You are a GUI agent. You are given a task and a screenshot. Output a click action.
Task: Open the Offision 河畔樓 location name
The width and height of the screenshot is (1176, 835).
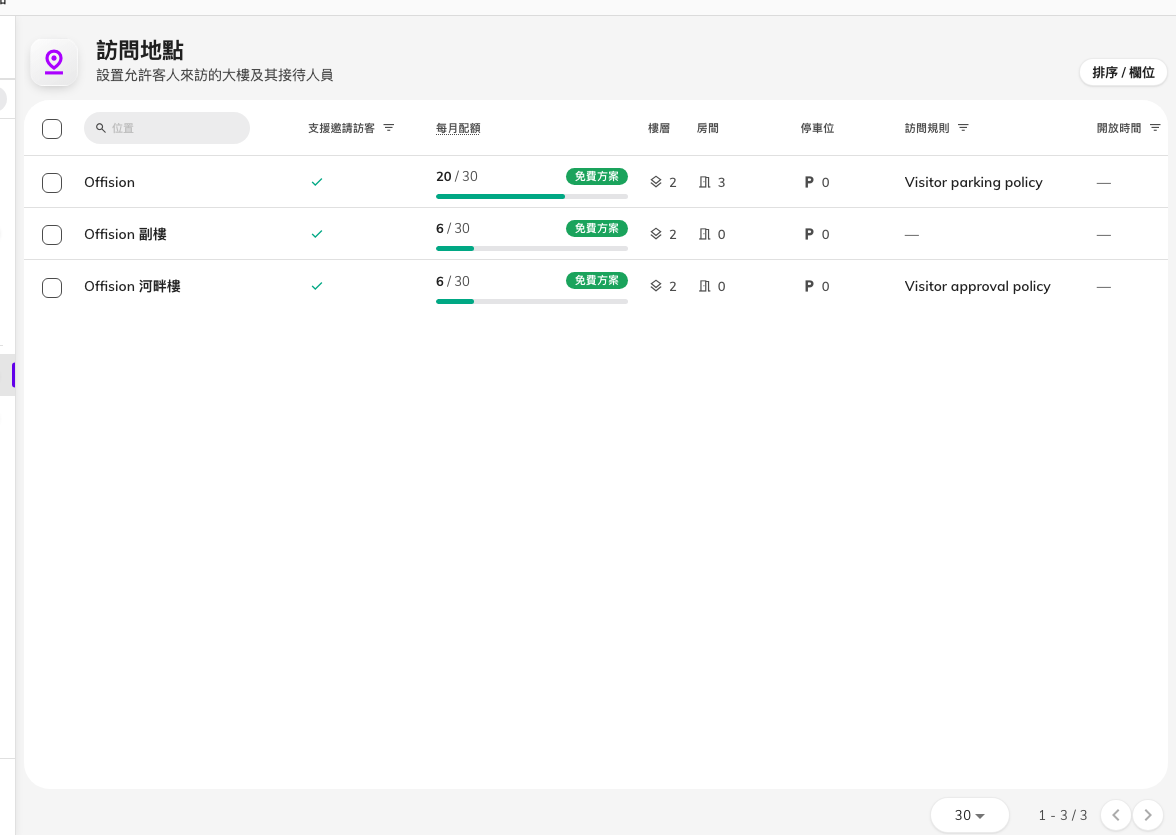(132, 286)
